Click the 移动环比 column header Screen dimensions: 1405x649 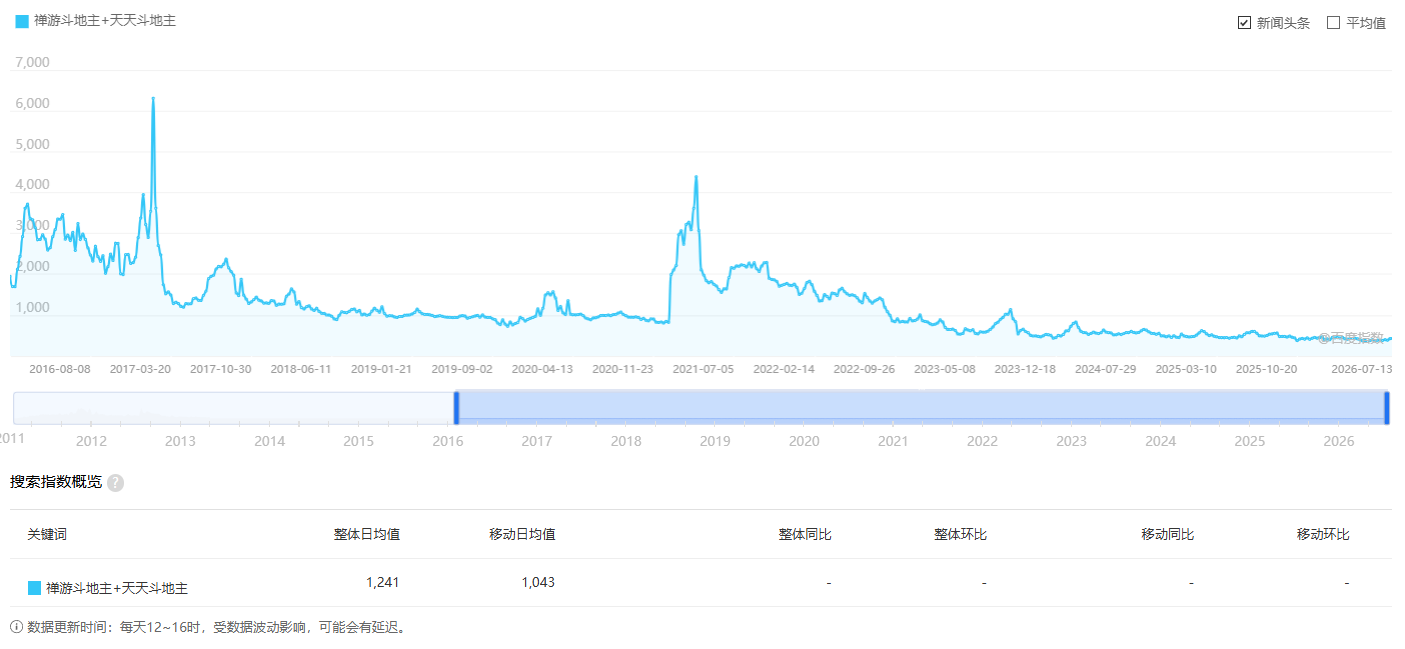[1323, 534]
